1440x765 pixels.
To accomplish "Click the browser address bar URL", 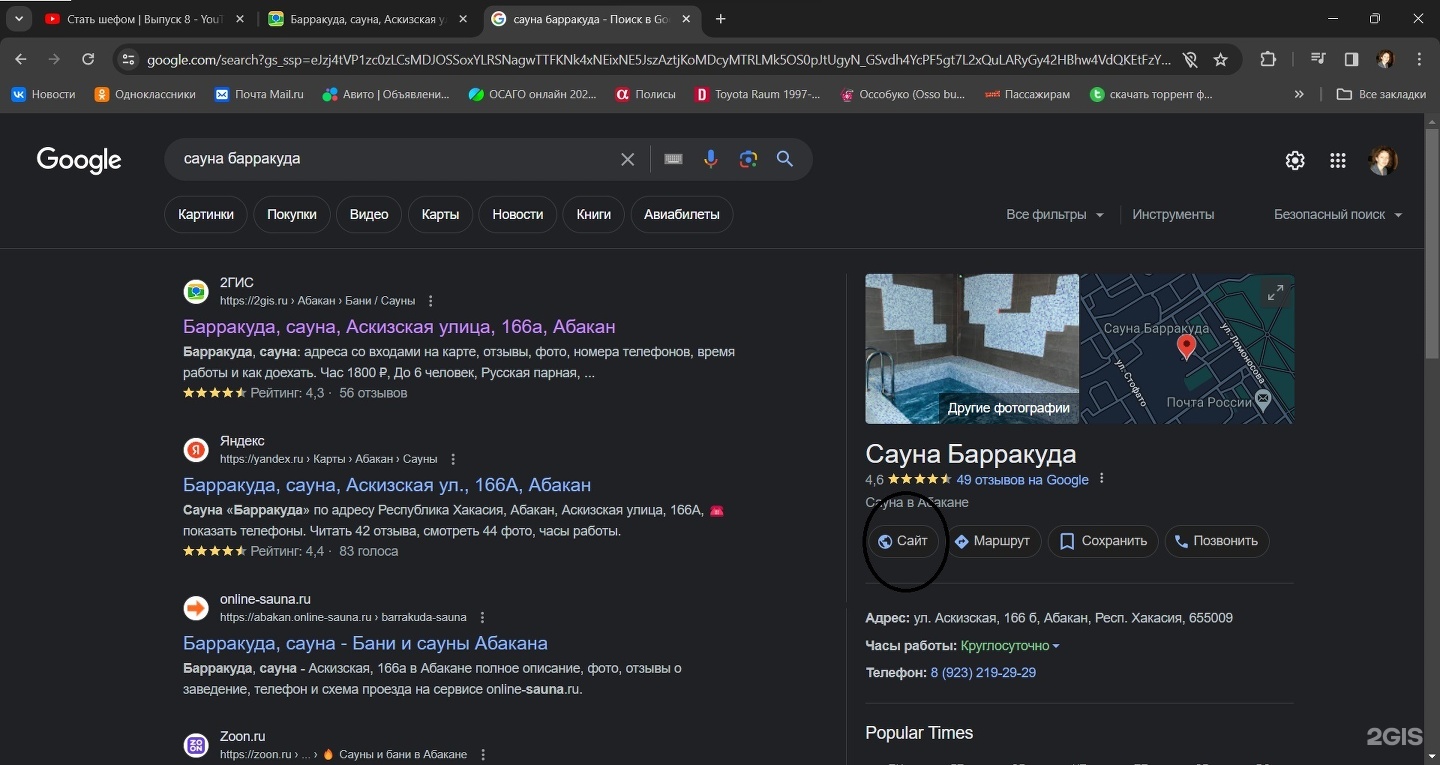I will pyautogui.click(x=658, y=60).
